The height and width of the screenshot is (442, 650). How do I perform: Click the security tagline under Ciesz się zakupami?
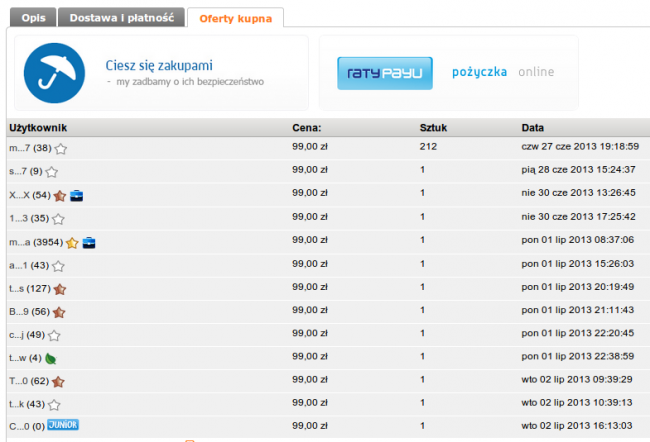pyautogui.click(x=185, y=82)
